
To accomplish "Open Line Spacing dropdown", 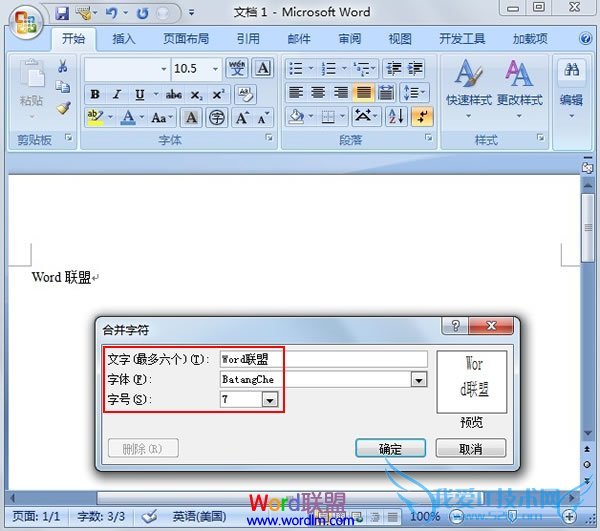I will [x=414, y=92].
